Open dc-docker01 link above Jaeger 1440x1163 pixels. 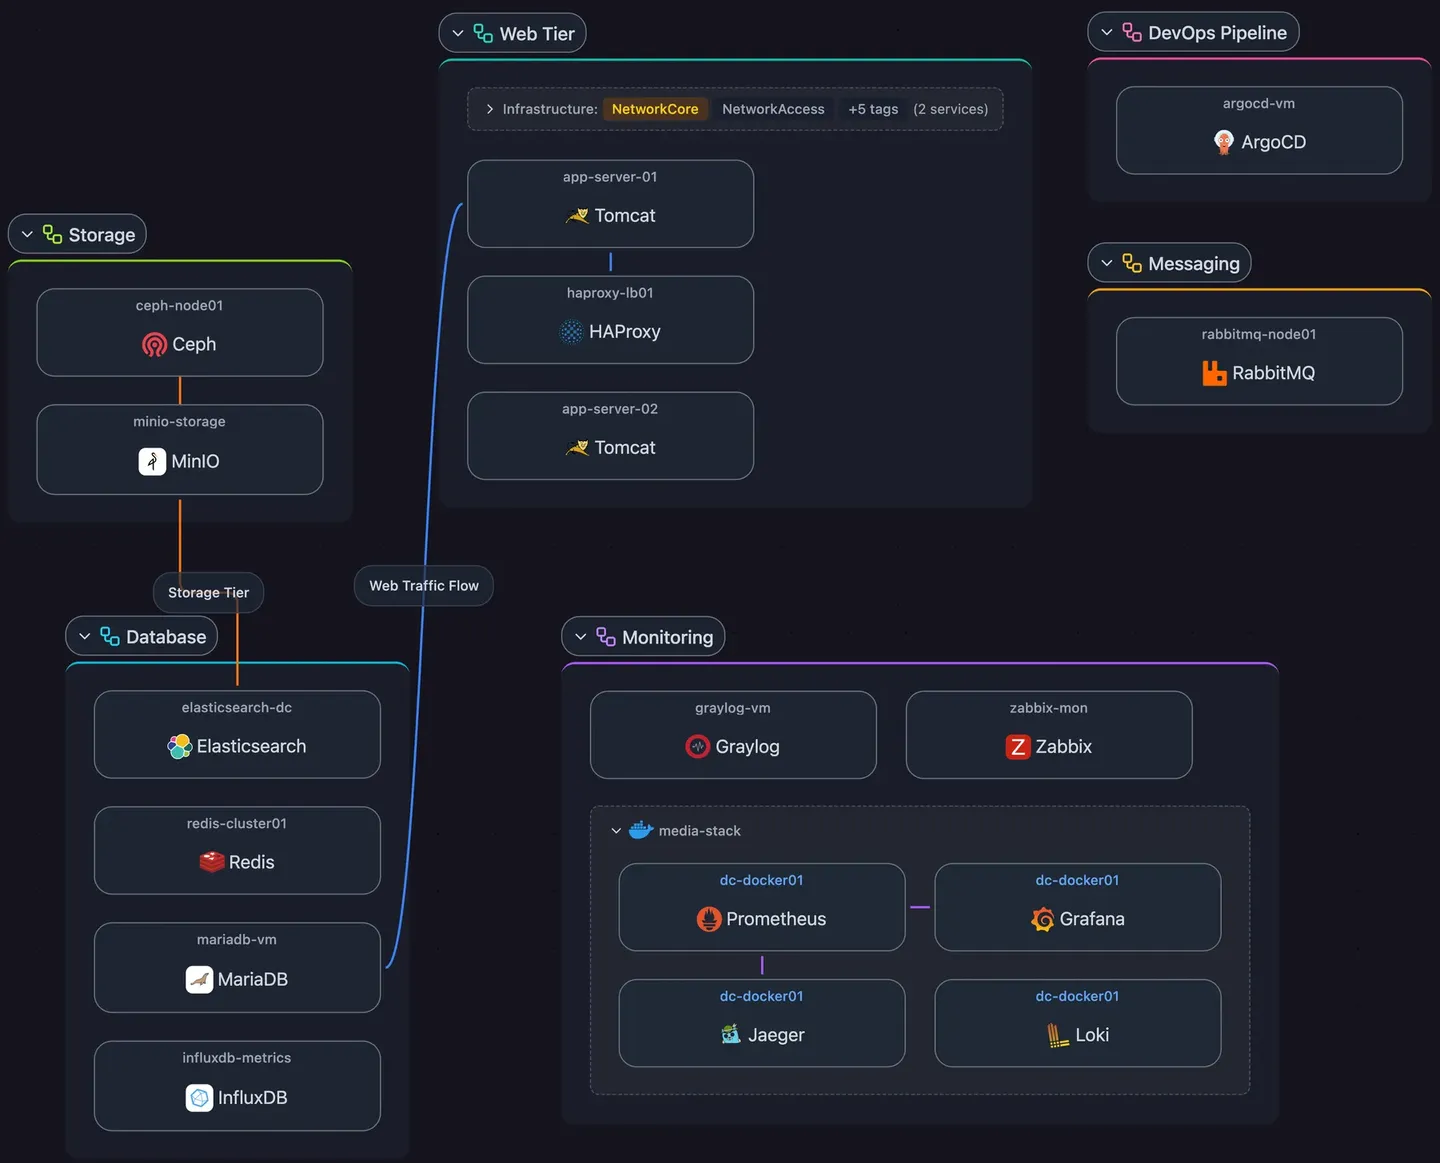pyautogui.click(x=762, y=997)
